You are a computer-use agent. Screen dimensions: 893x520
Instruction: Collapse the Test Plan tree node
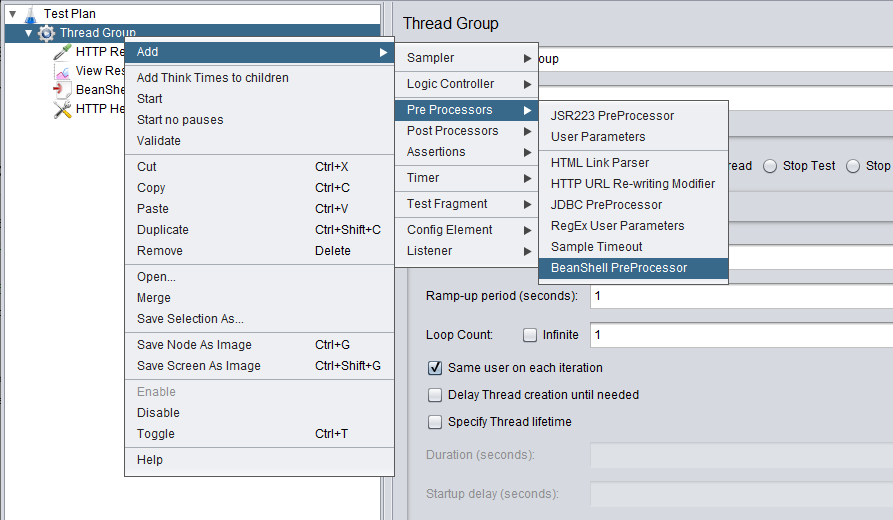point(13,14)
